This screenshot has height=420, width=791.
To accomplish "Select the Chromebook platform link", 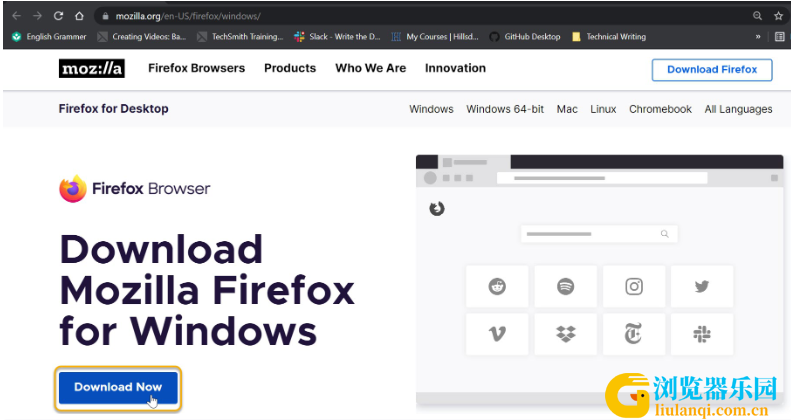I will tap(660, 109).
